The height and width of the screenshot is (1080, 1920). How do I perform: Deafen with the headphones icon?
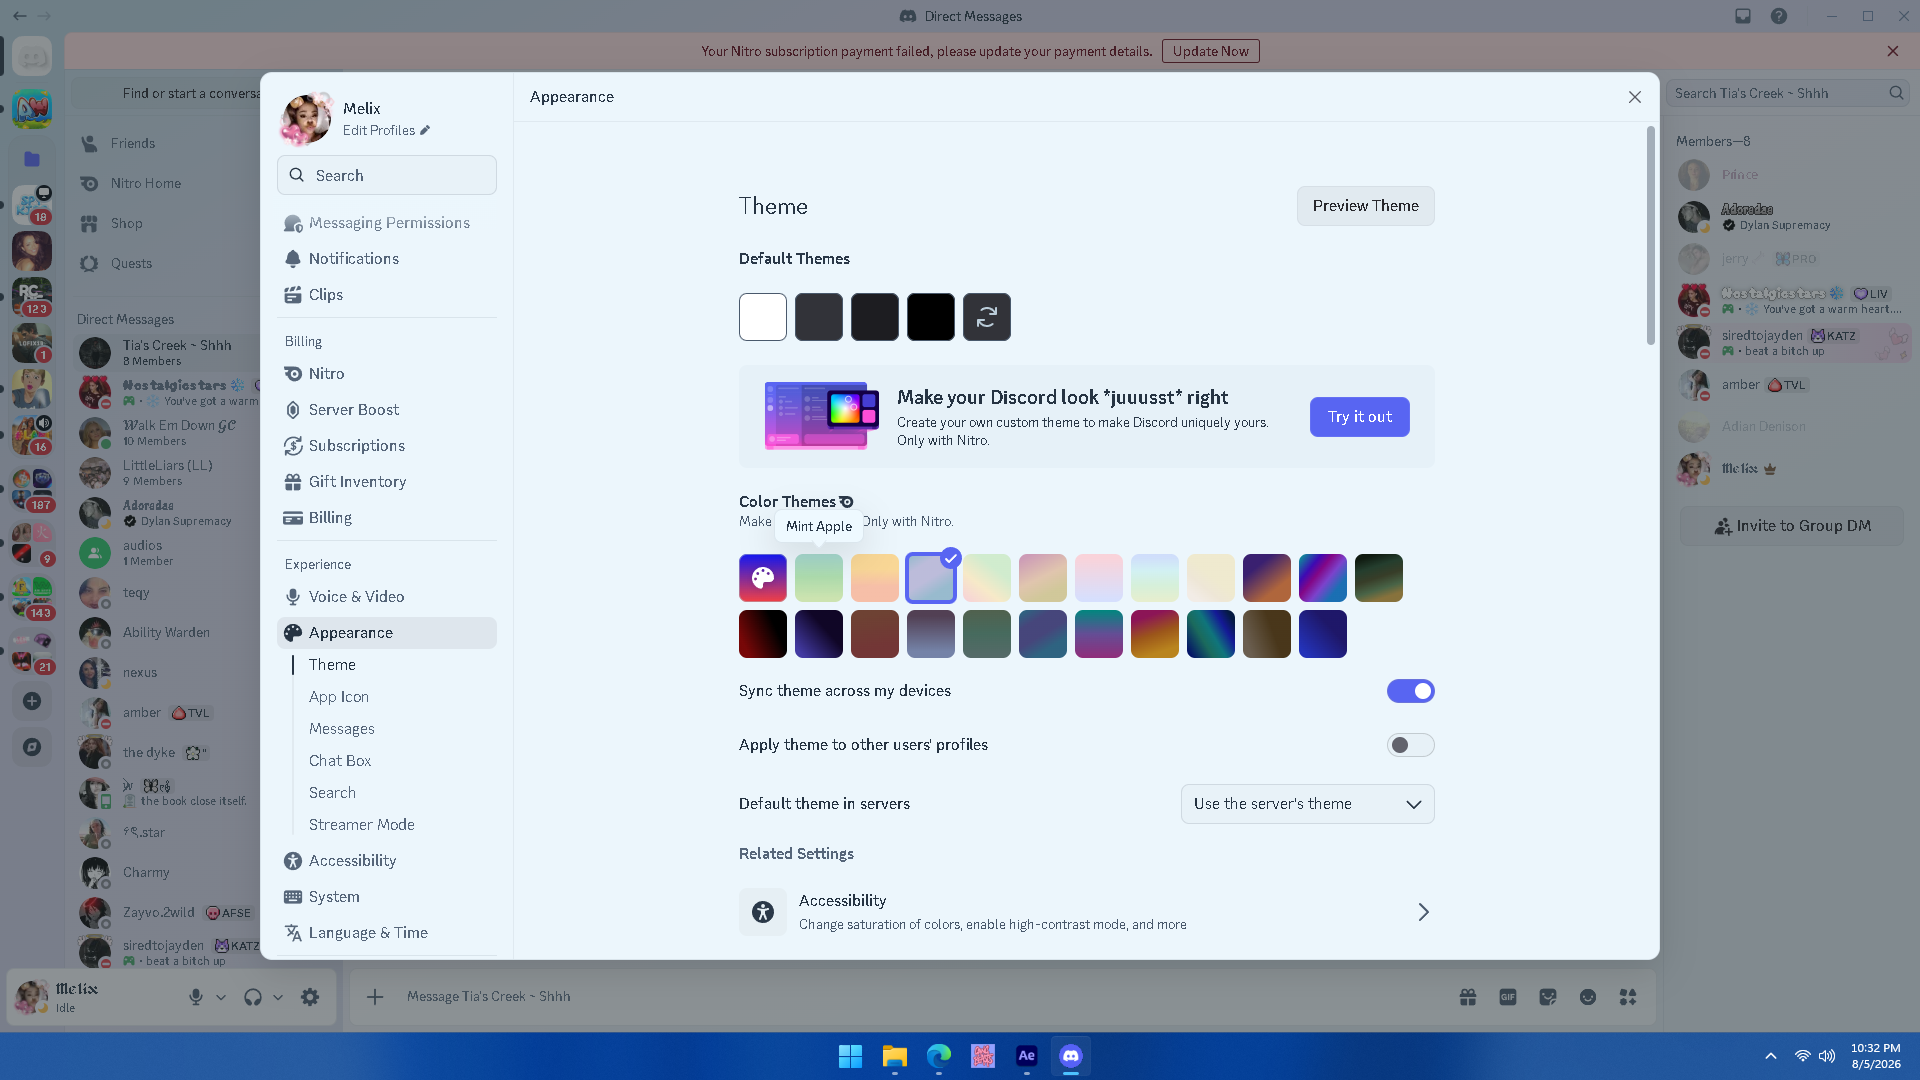click(x=253, y=997)
